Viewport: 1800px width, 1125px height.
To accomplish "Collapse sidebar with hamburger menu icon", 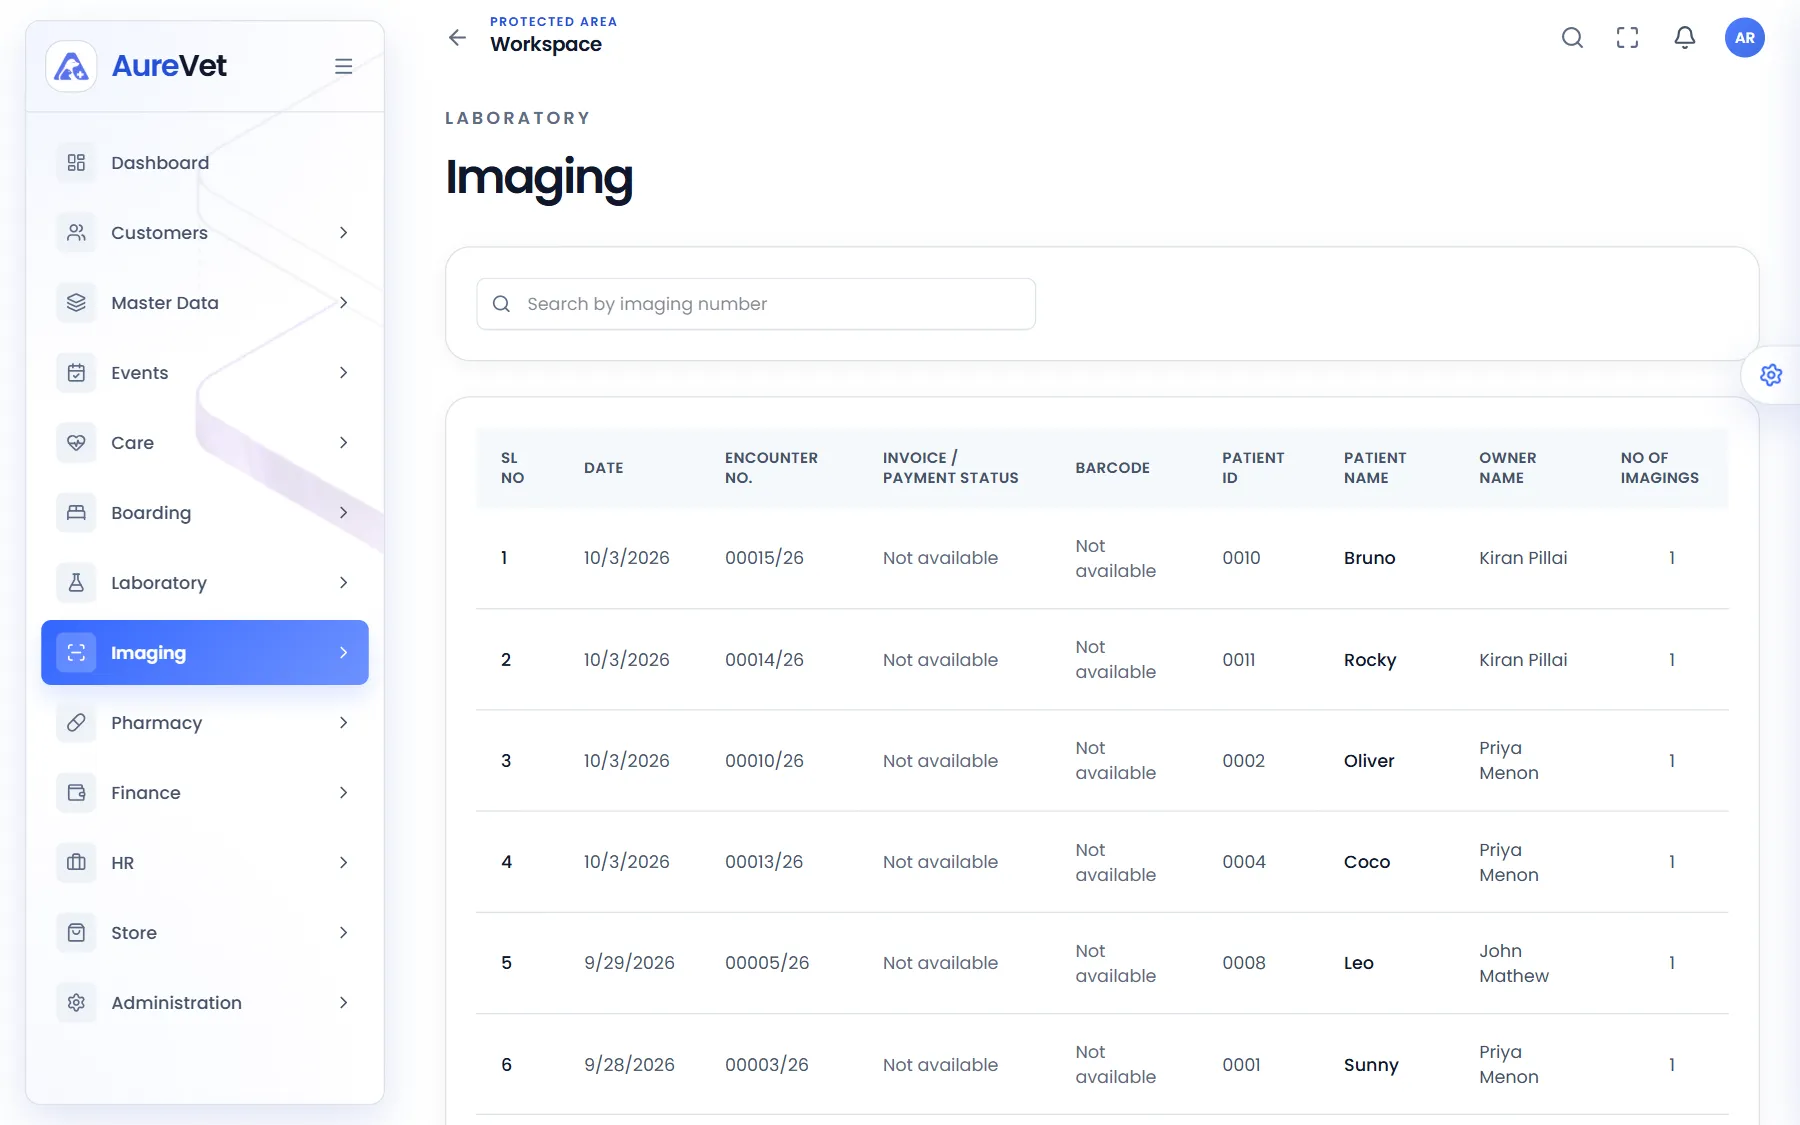I will (x=343, y=66).
